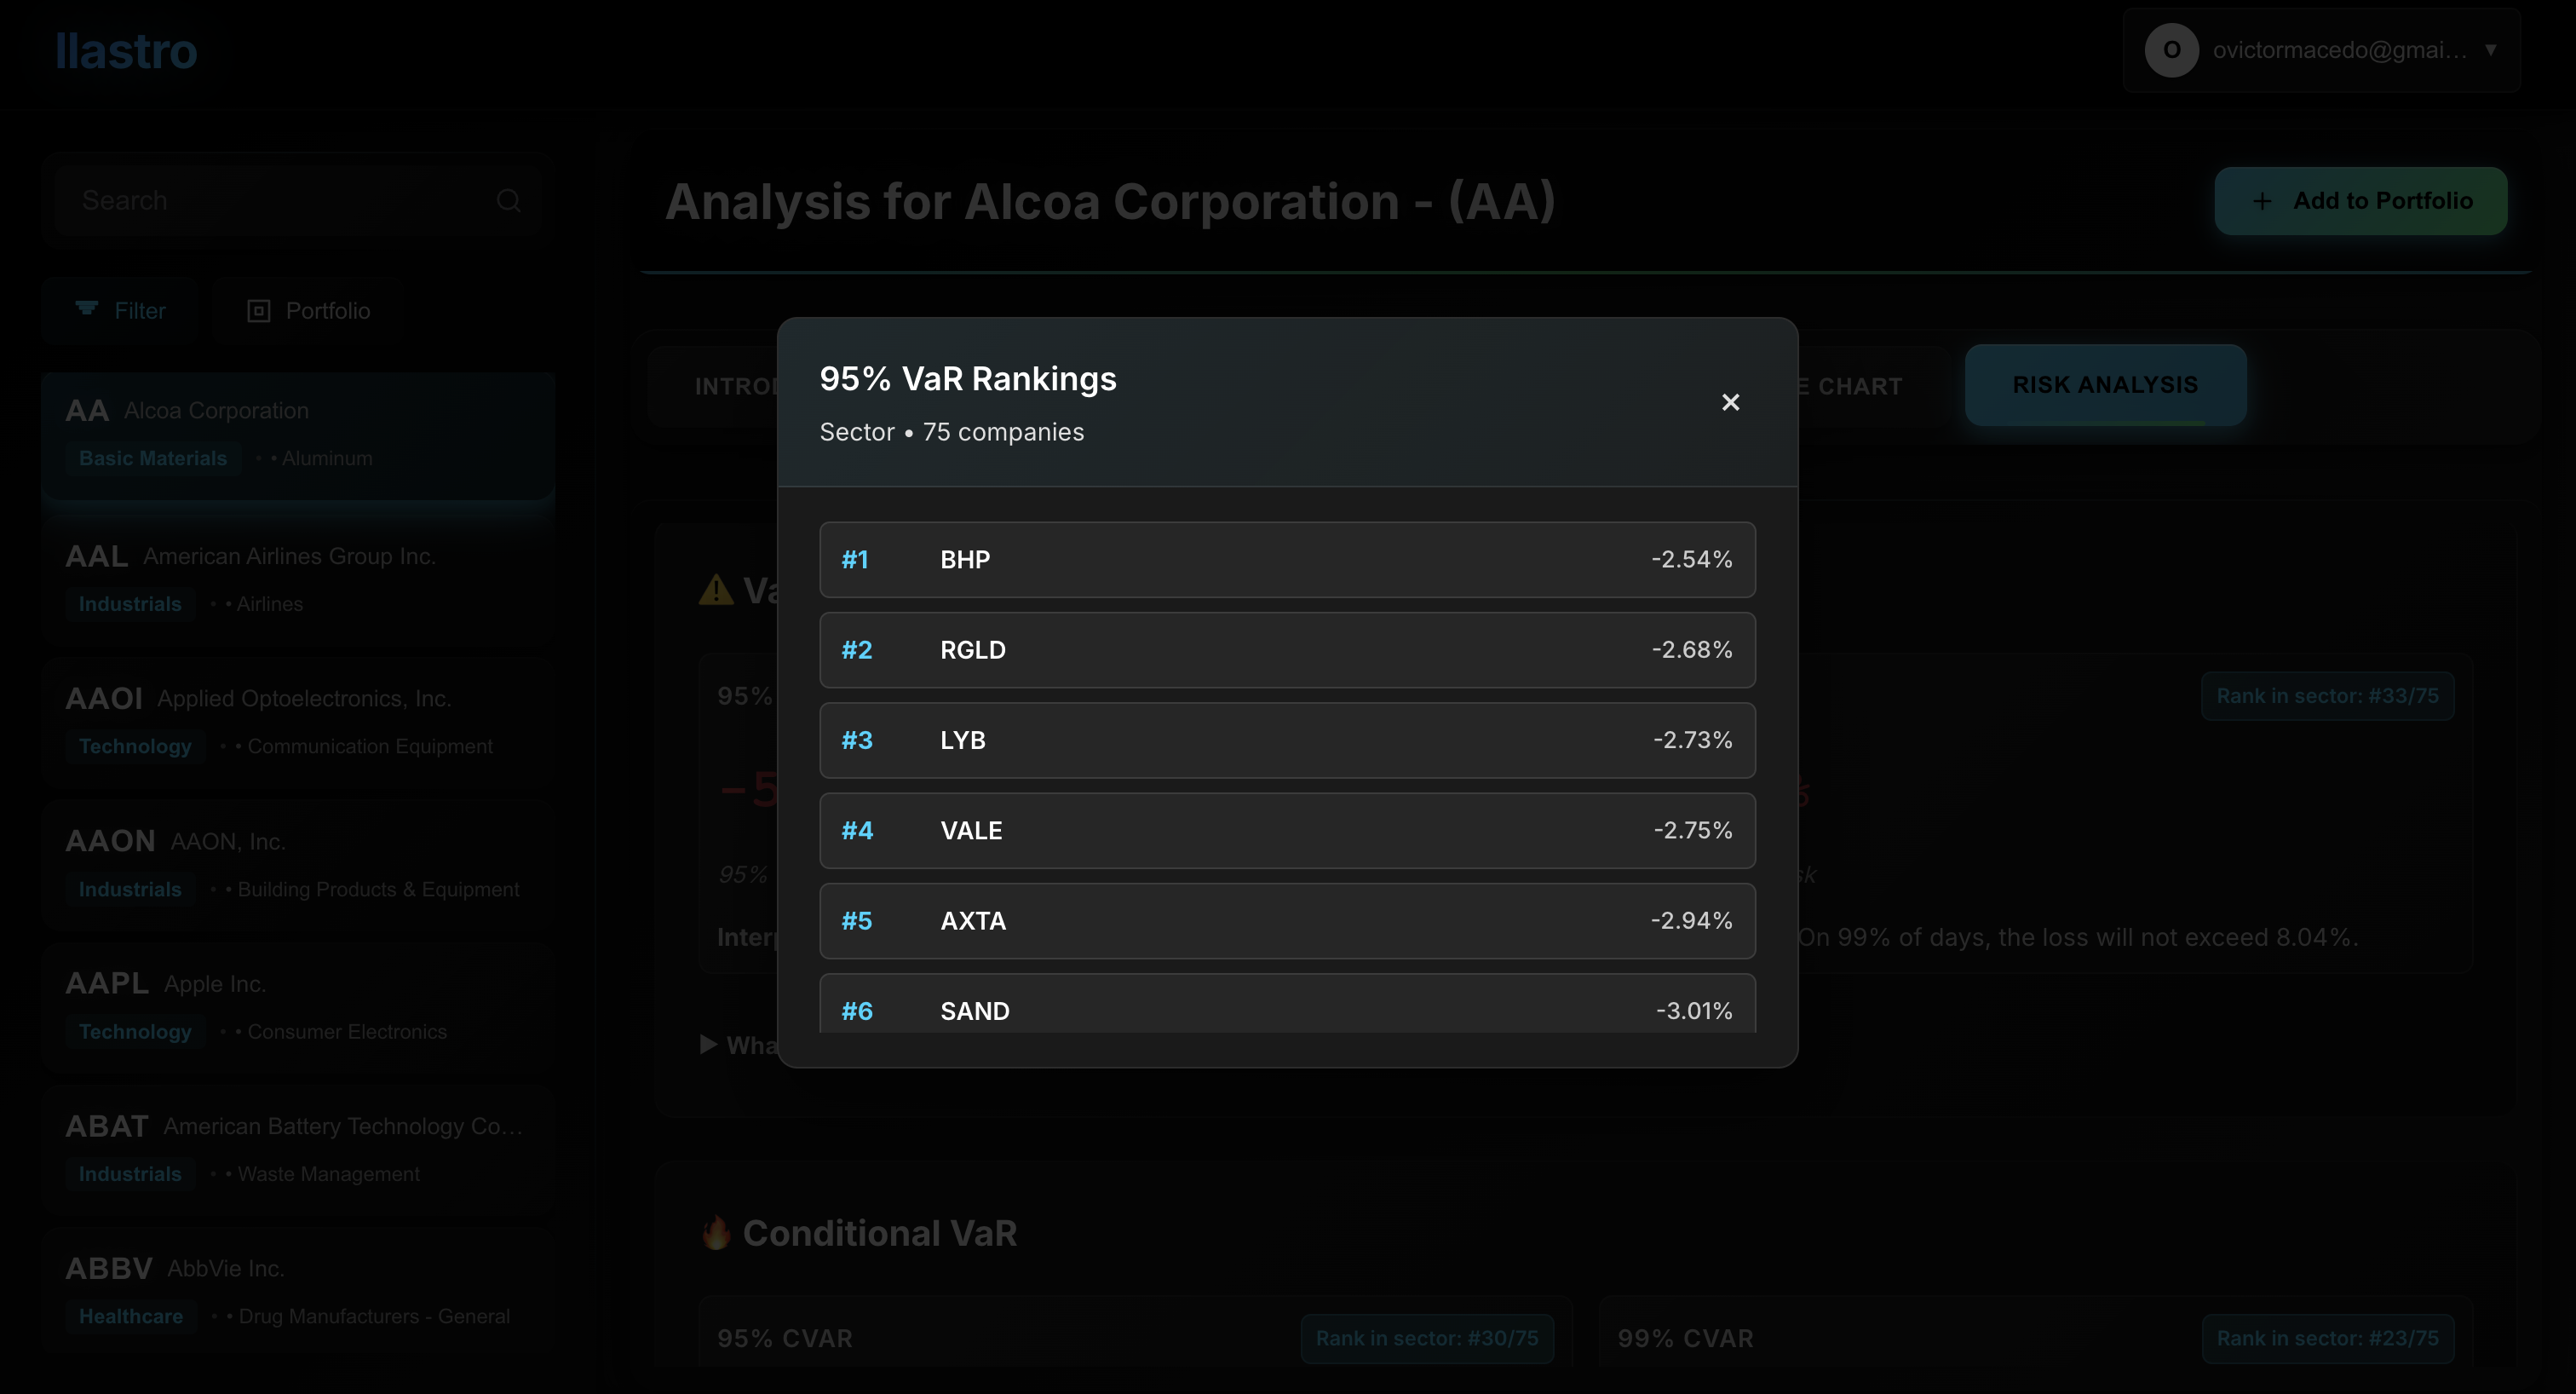The width and height of the screenshot is (2576, 1394).
Task: Open the Intro tab
Action: 735,387
